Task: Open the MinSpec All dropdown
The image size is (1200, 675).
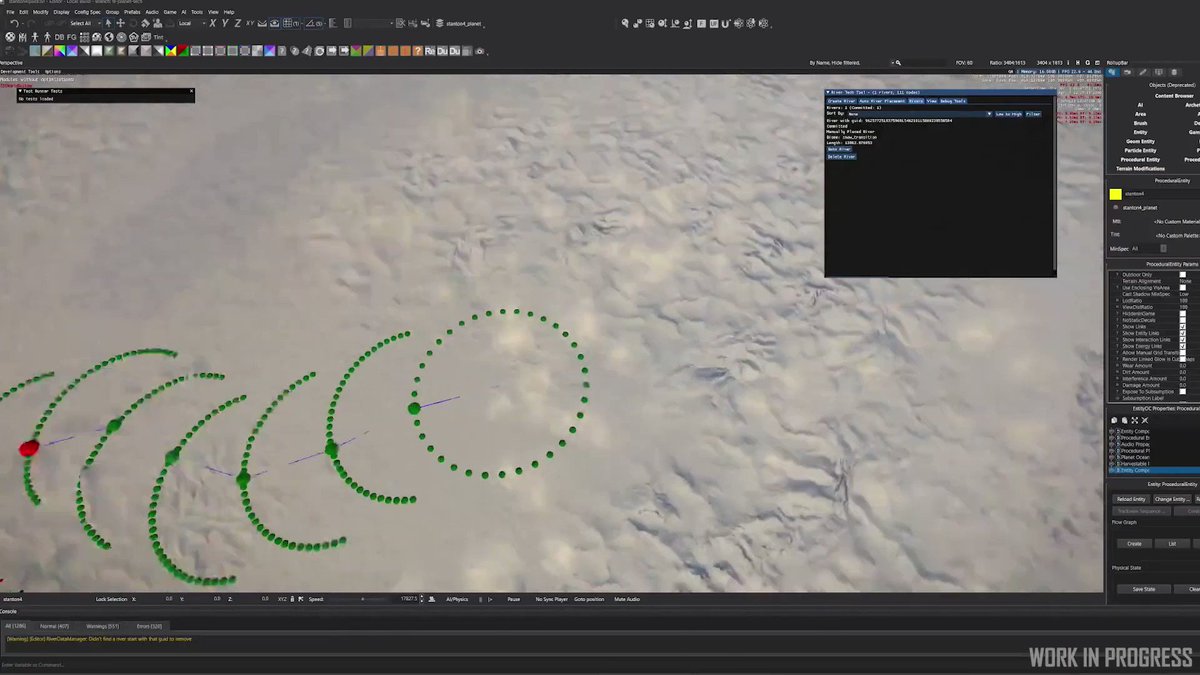Action: point(1148,248)
